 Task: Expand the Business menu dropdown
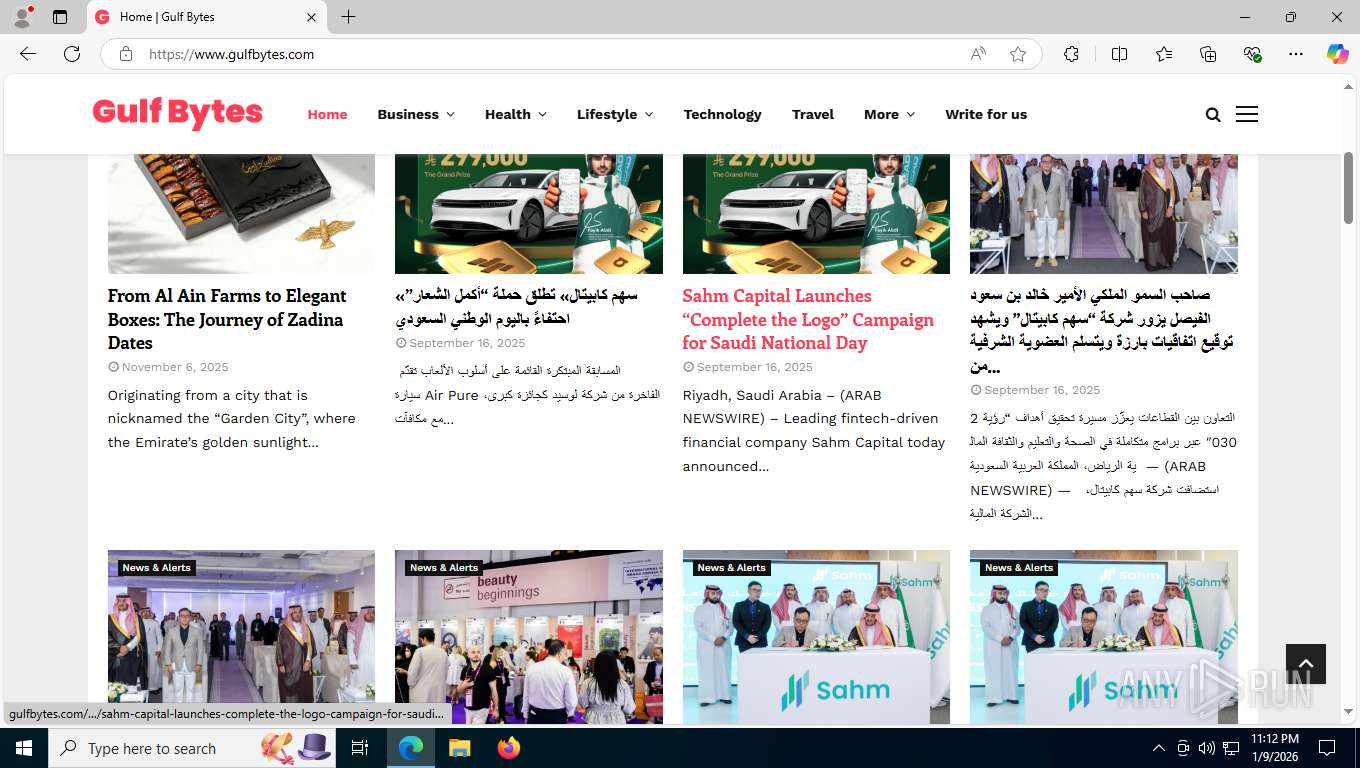(x=416, y=114)
